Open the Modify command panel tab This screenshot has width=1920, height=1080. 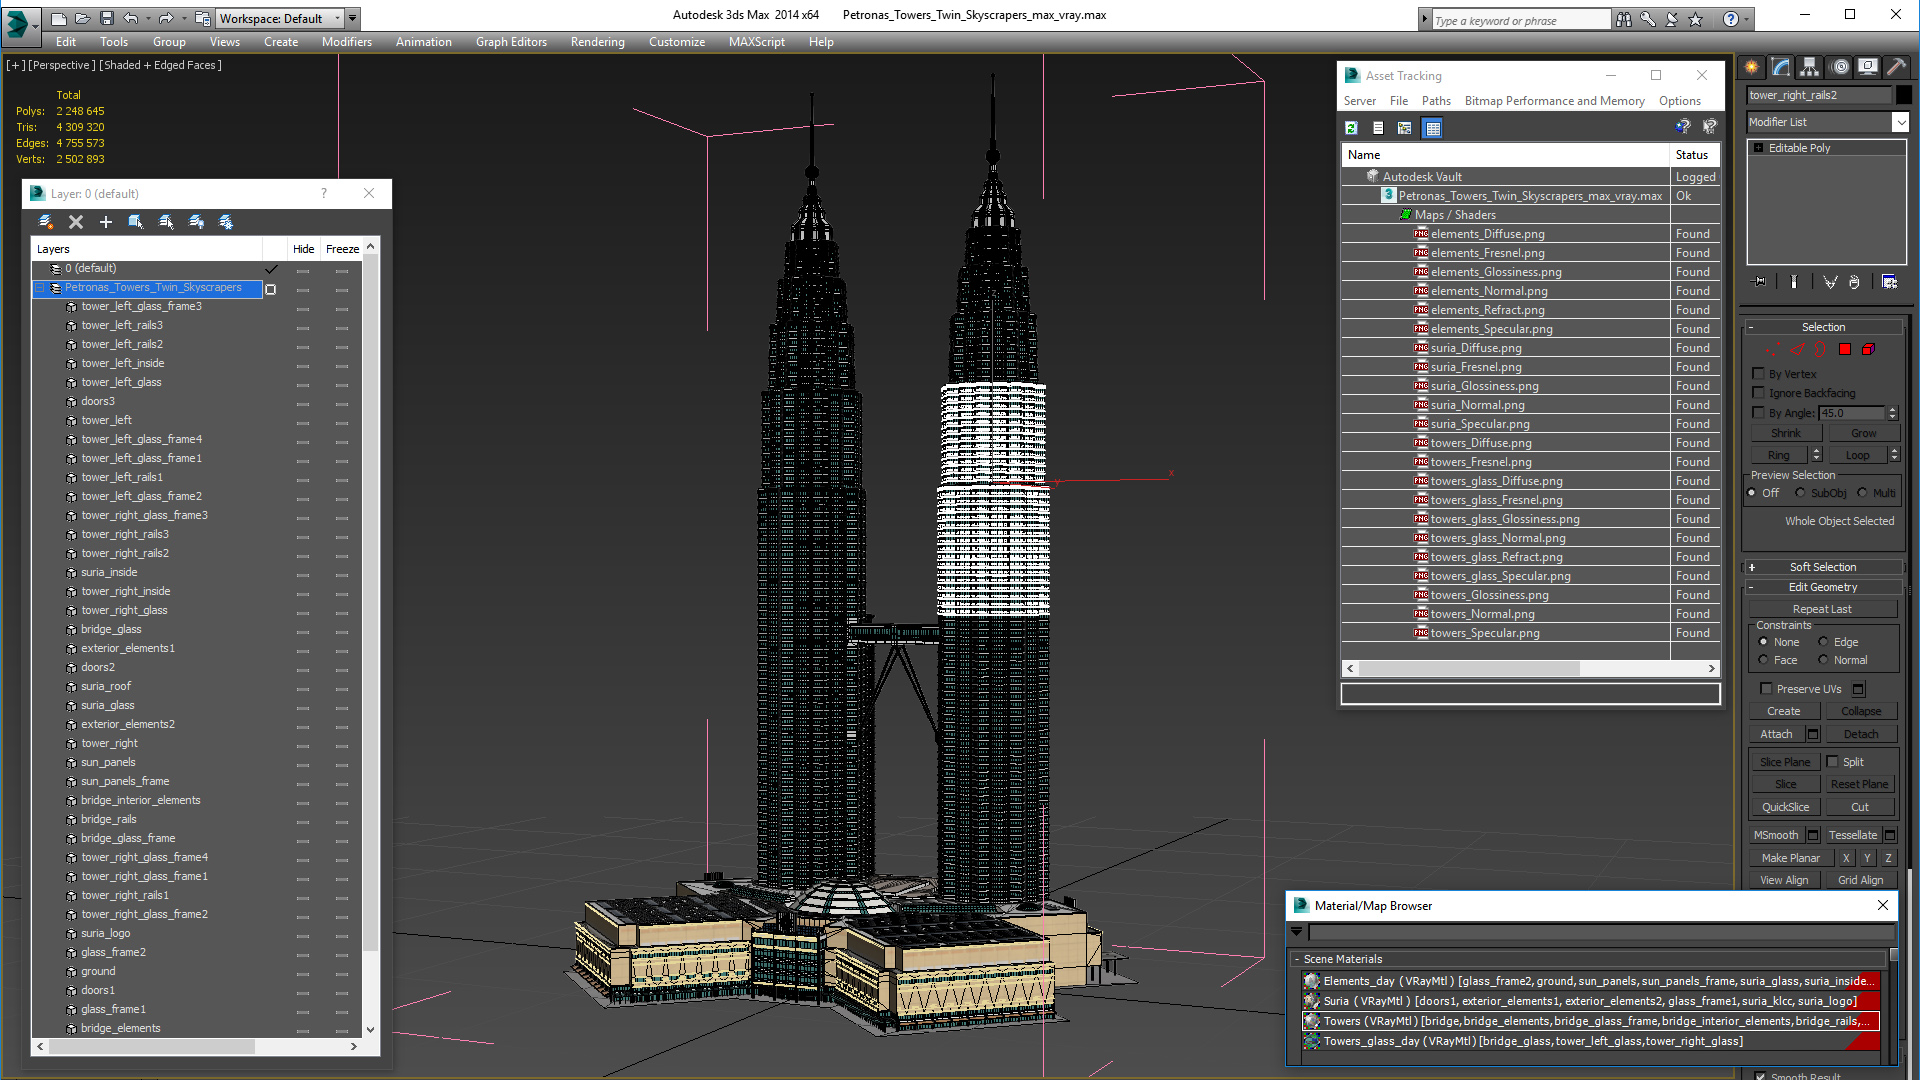[1781, 67]
